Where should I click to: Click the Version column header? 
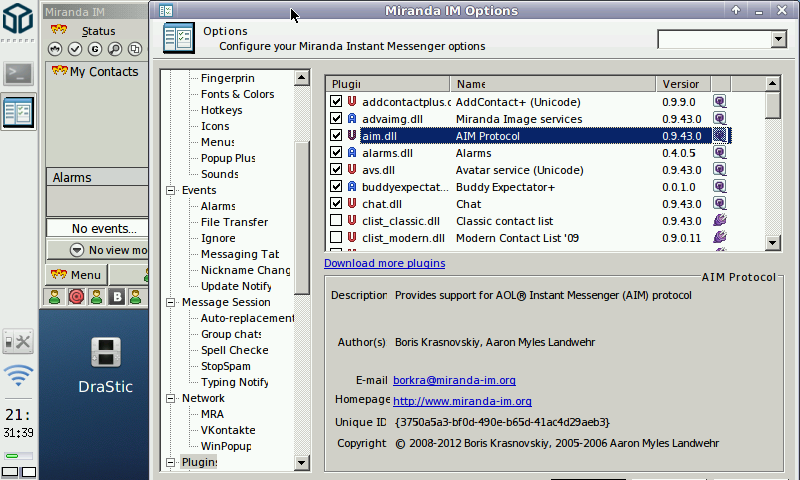coord(681,84)
